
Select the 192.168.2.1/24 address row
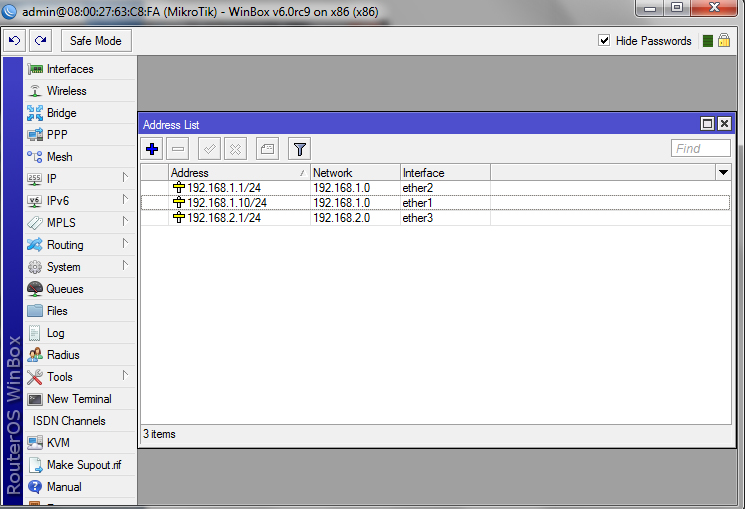click(436, 218)
